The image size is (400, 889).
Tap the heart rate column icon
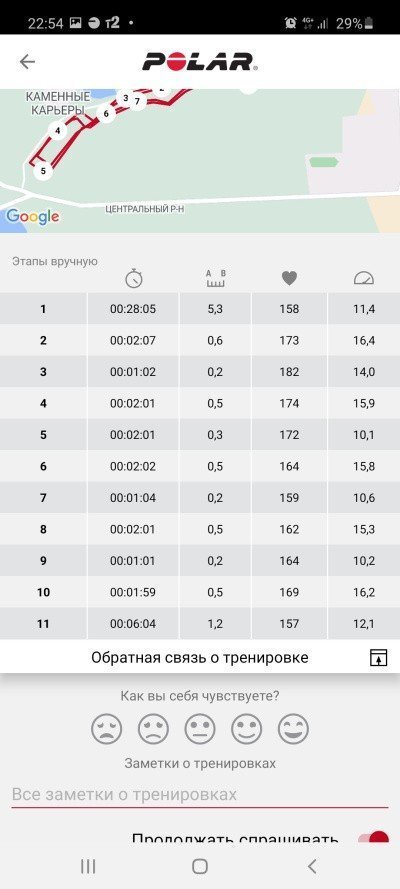click(289, 278)
